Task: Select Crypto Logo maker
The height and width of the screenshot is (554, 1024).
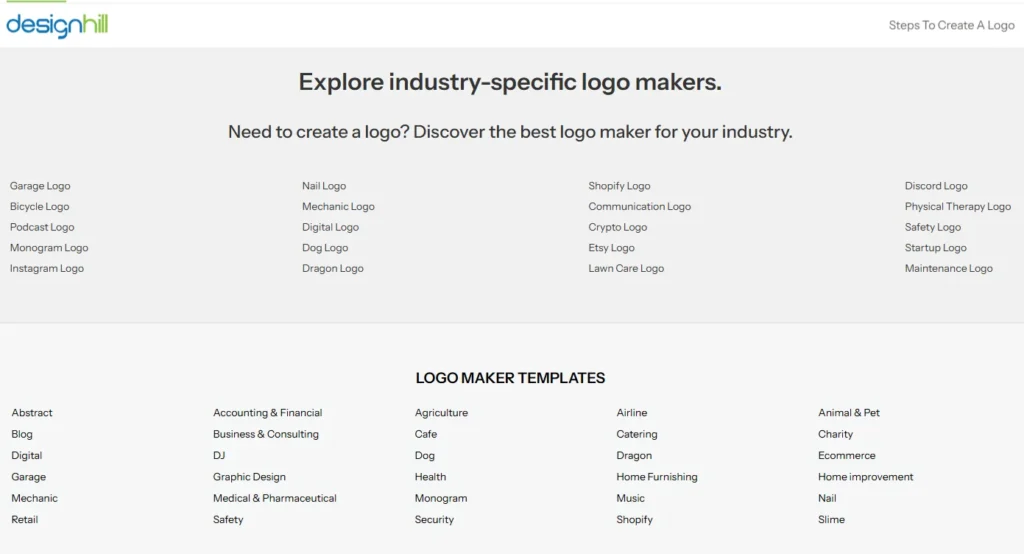Action: pos(618,227)
